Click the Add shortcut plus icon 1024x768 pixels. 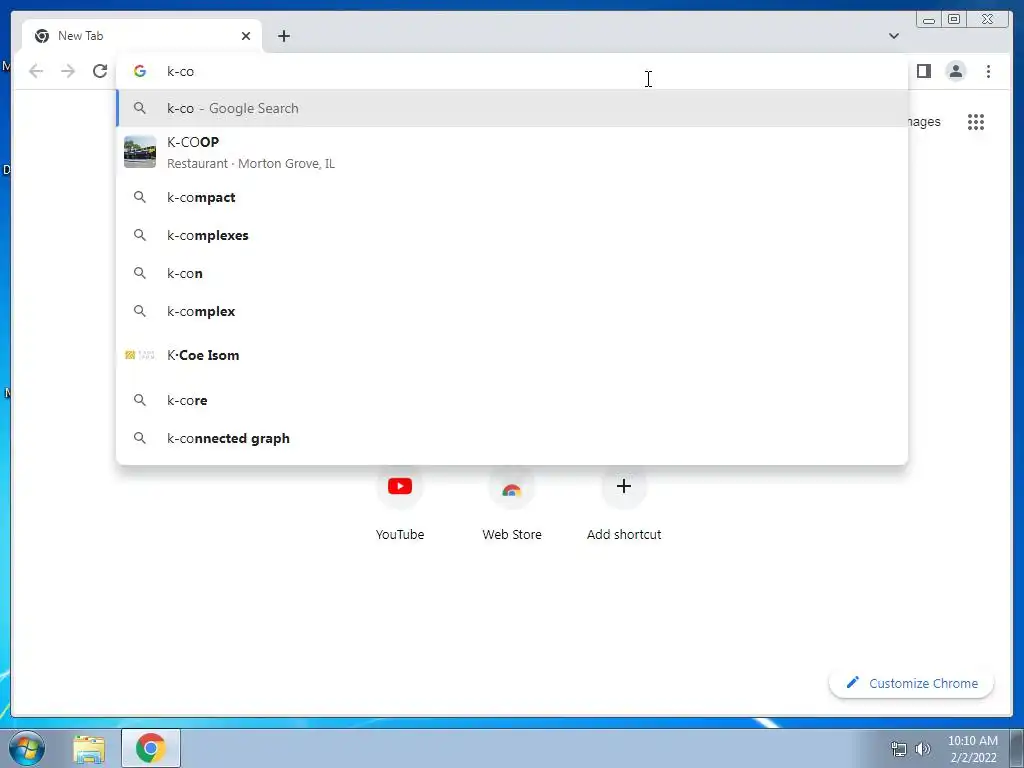[x=624, y=486]
